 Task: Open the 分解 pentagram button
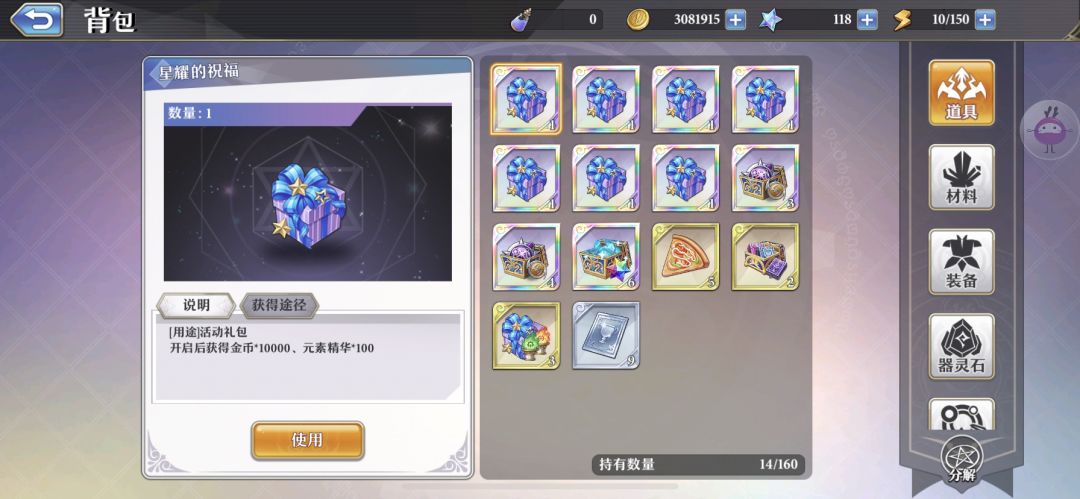pyautogui.click(x=962, y=460)
